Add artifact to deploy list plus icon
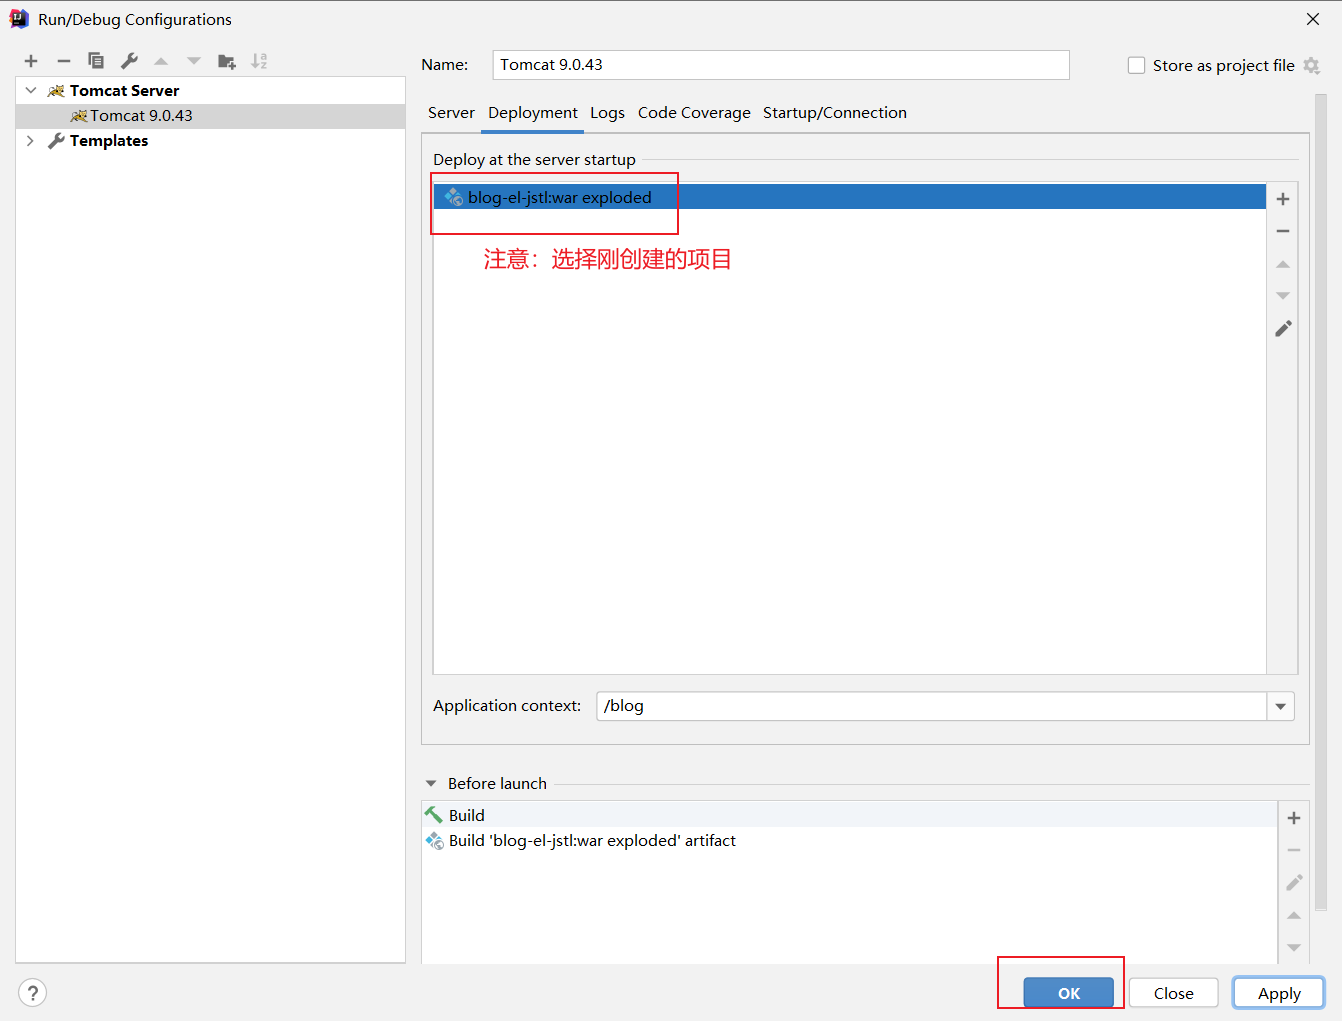1342x1021 pixels. [1283, 199]
